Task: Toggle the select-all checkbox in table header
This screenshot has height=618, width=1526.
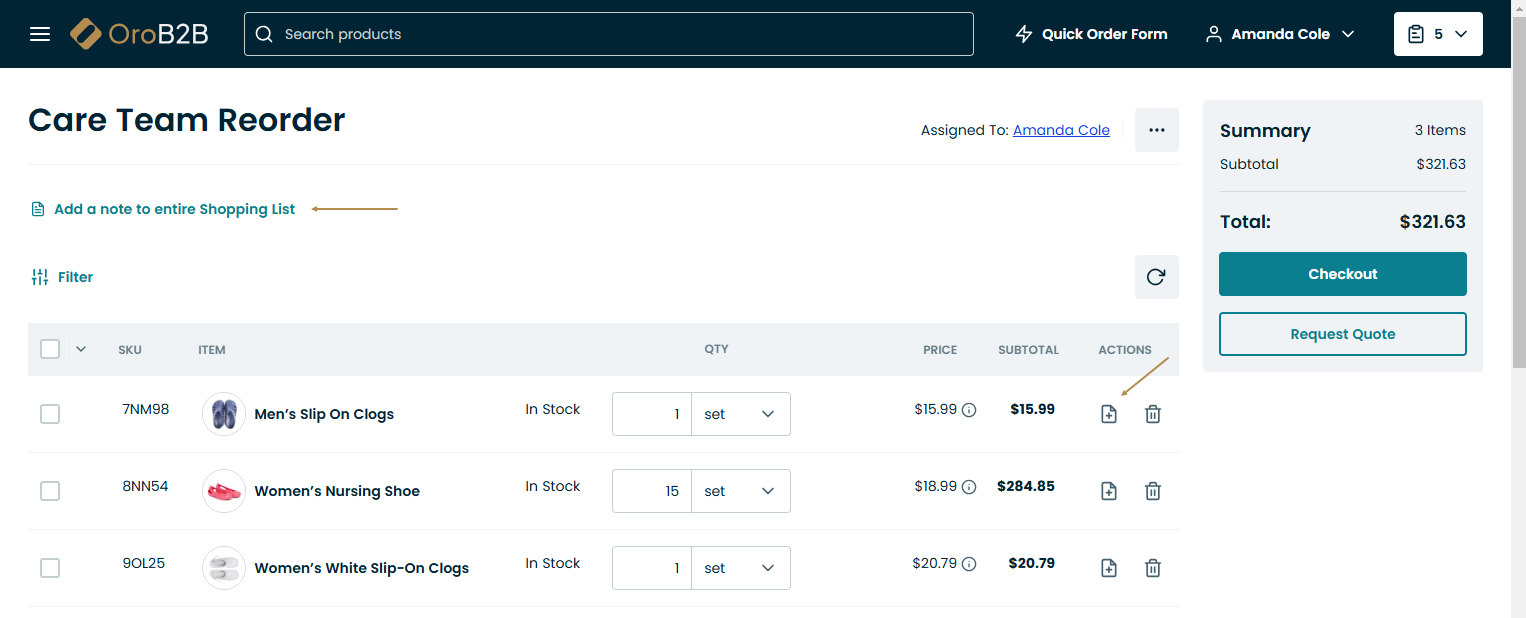Action: 50,349
